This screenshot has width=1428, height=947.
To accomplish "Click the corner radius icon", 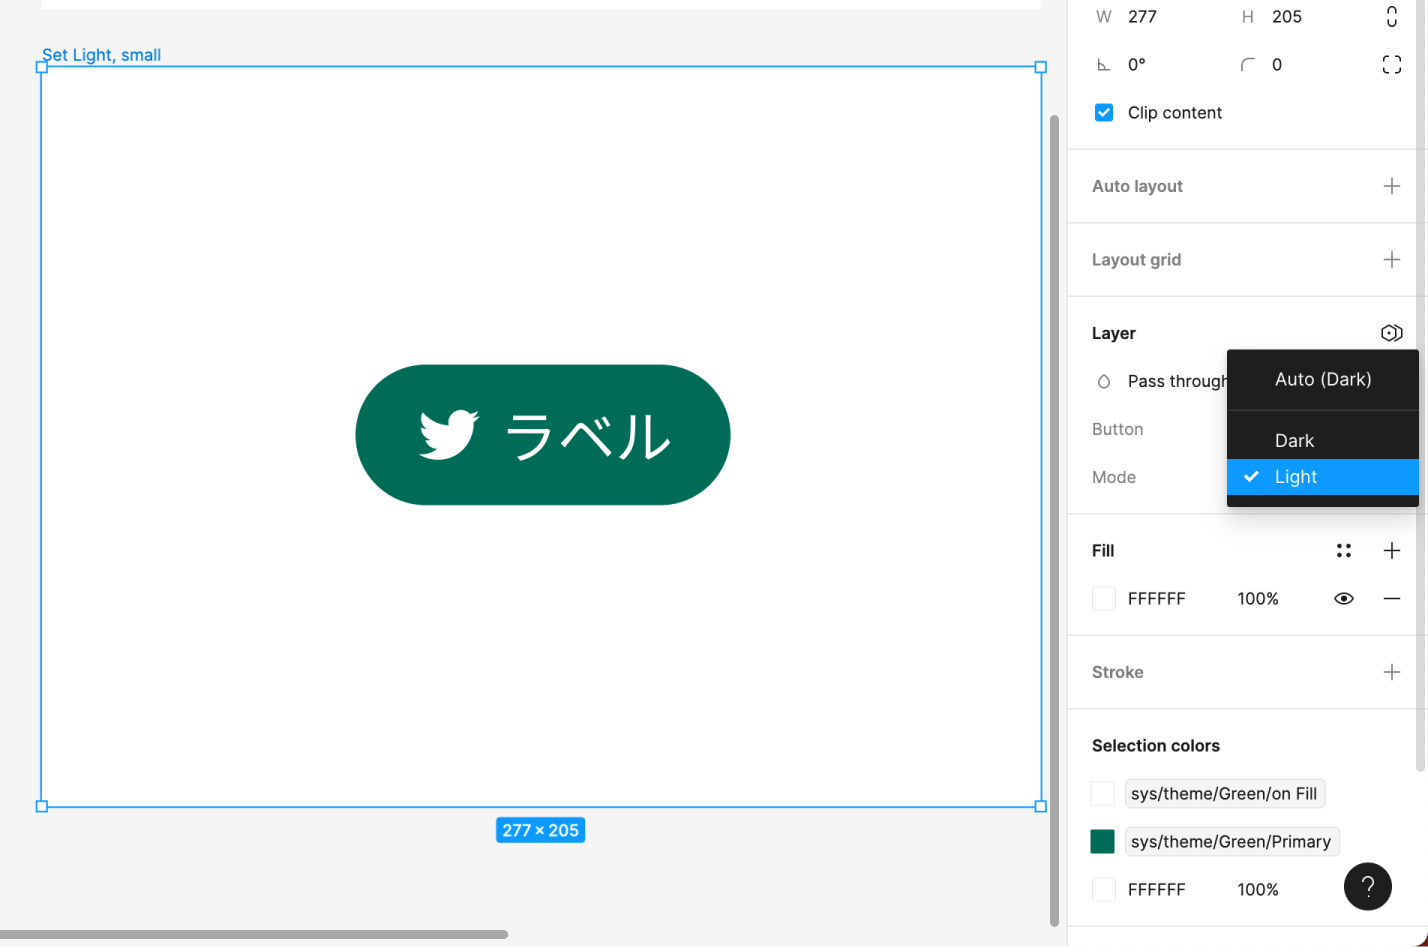I will pyautogui.click(x=1247, y=65).
